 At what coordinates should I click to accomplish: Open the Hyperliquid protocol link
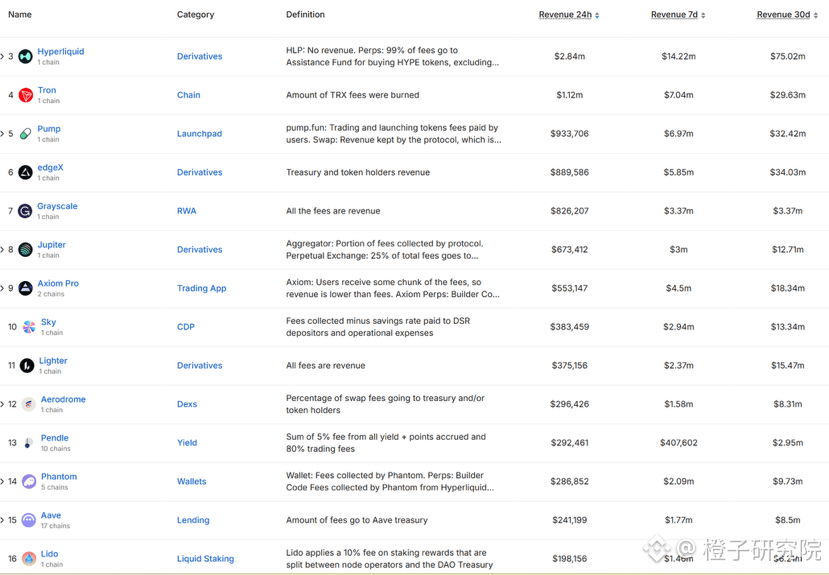coord(61,51)
